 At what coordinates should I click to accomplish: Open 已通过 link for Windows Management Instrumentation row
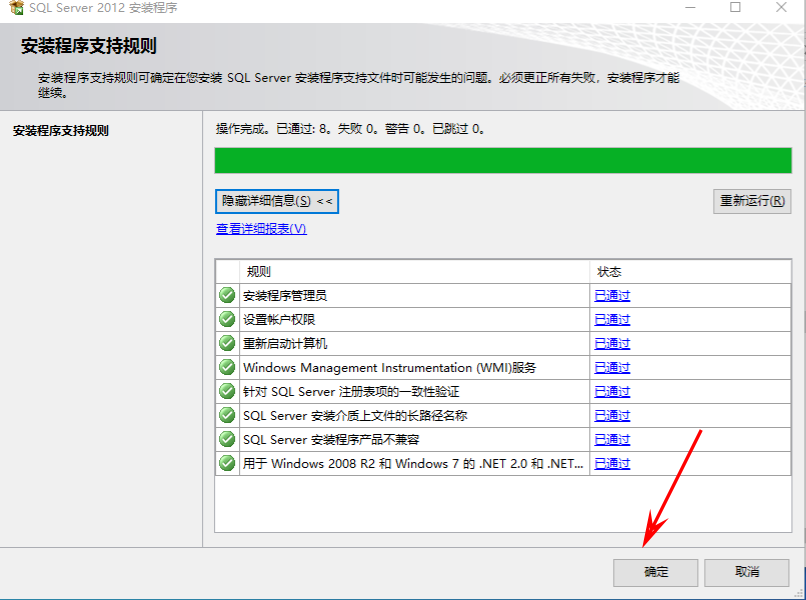(612, 368)
